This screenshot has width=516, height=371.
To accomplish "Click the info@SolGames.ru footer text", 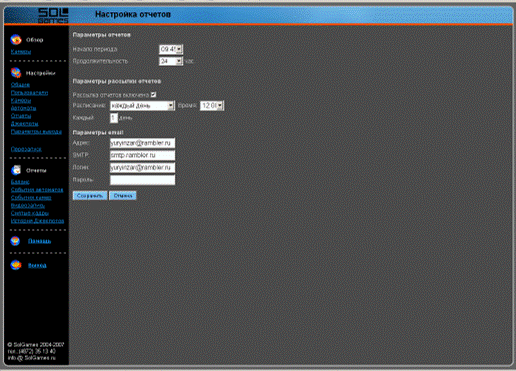I will (32, 358).
